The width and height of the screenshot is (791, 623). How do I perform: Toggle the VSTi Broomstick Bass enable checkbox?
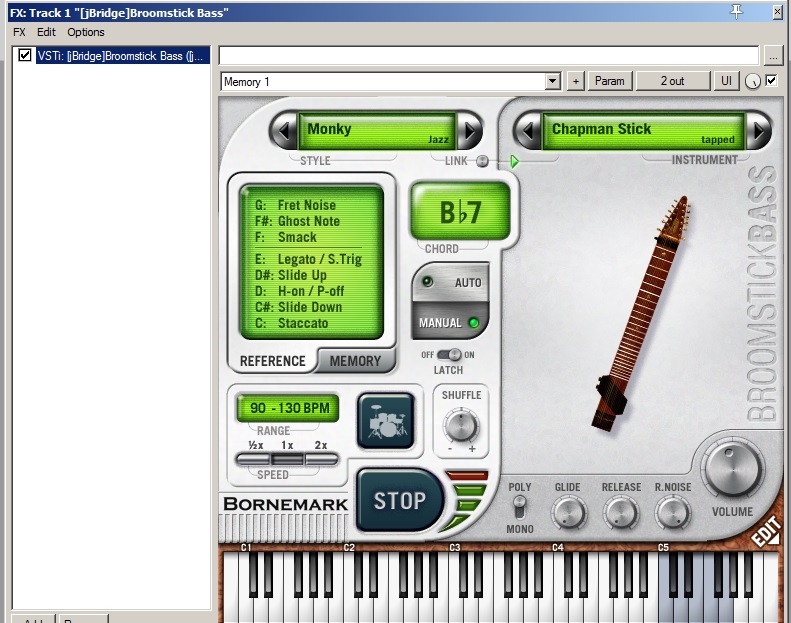coord(25,55)
